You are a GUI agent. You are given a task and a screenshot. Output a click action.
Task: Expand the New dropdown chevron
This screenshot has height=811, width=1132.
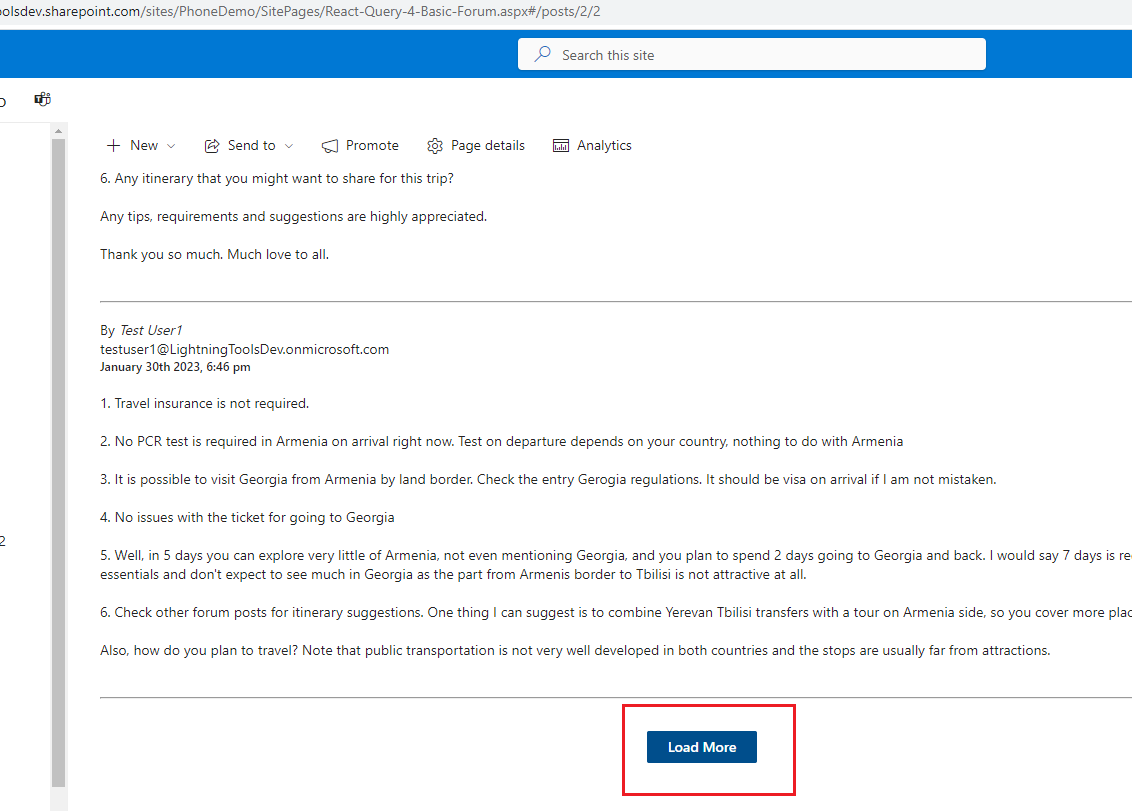click(x=171, y=146)
